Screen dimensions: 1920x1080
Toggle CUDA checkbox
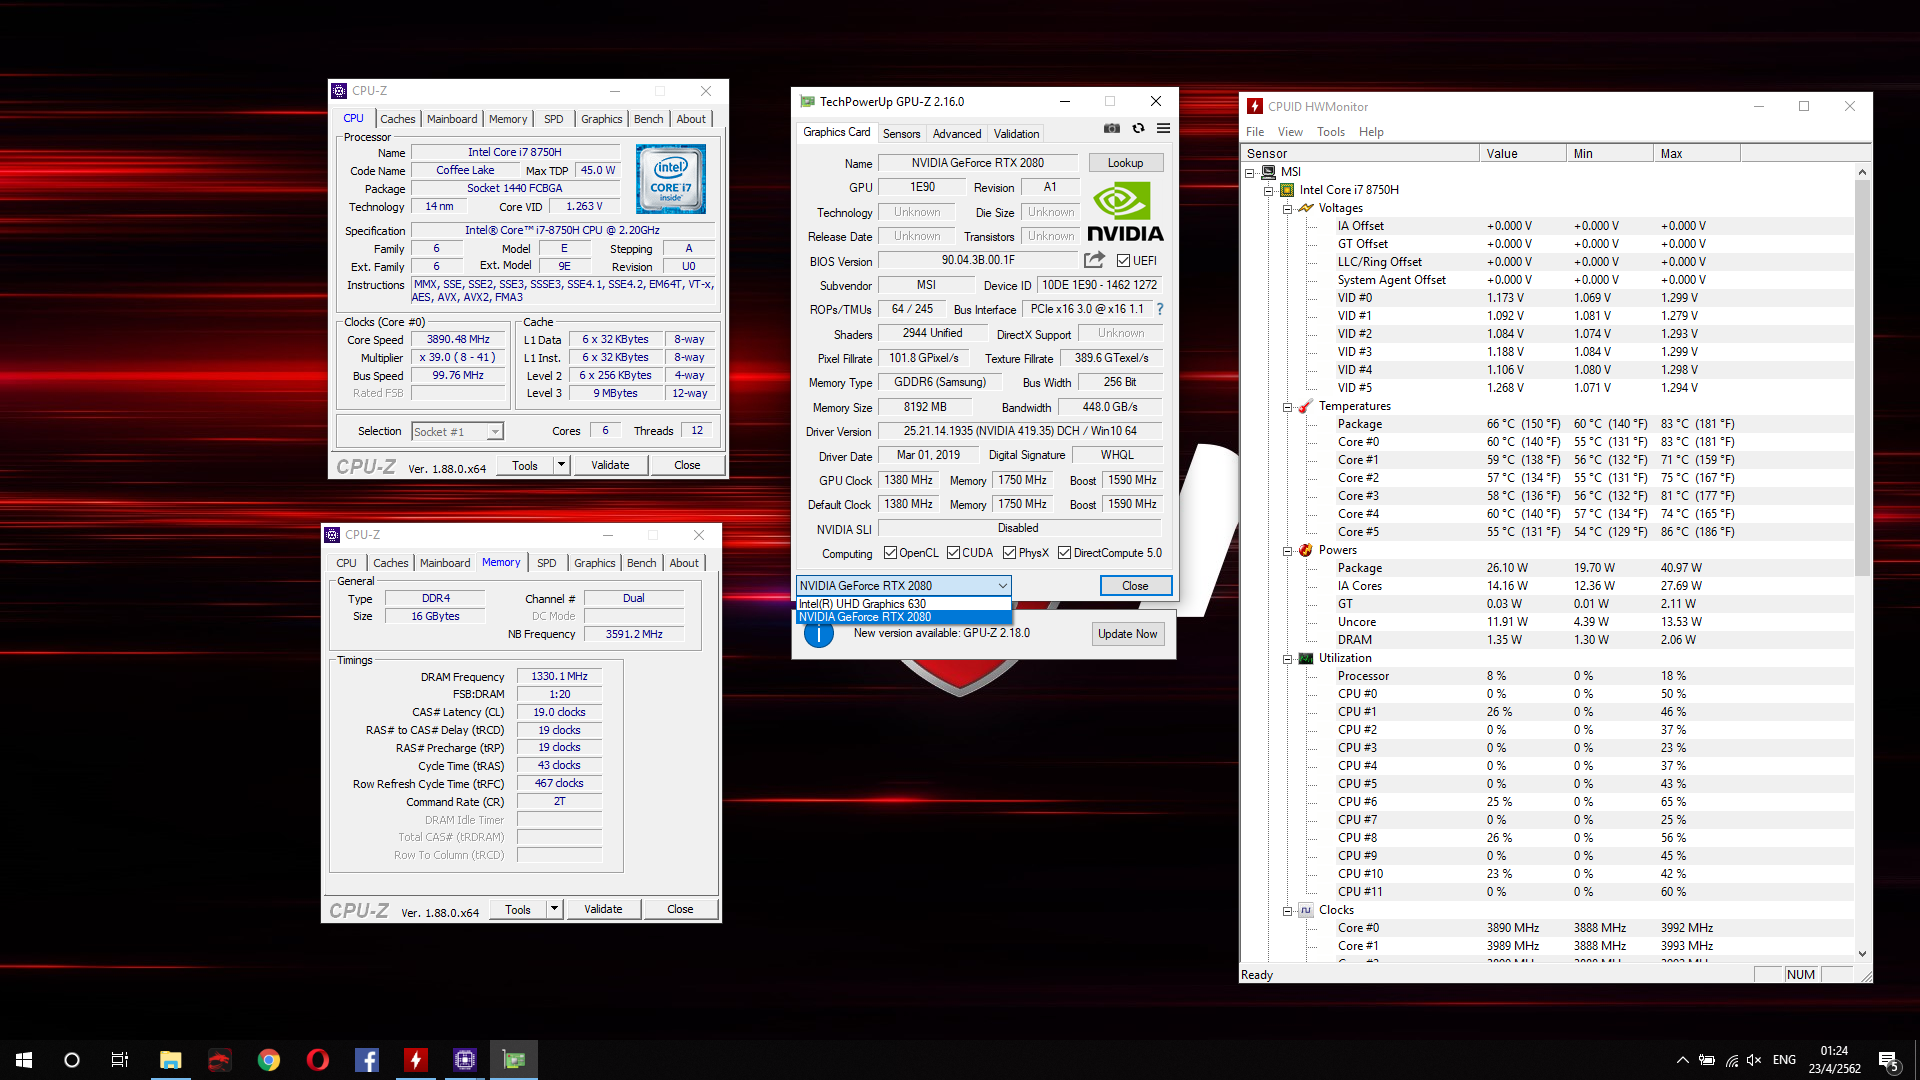[953, 553]
